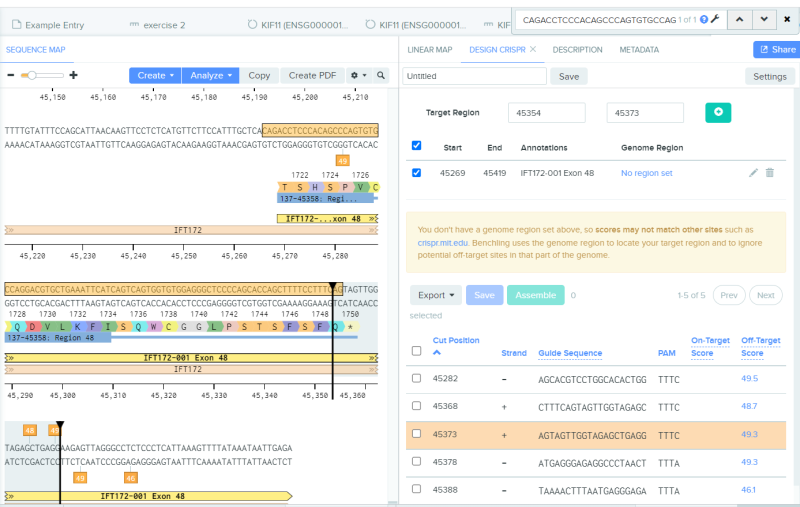Uncheck the IFT172-001 Exon 48 region checkbox
Screen dimensions: 800x507
pos(416,172)
